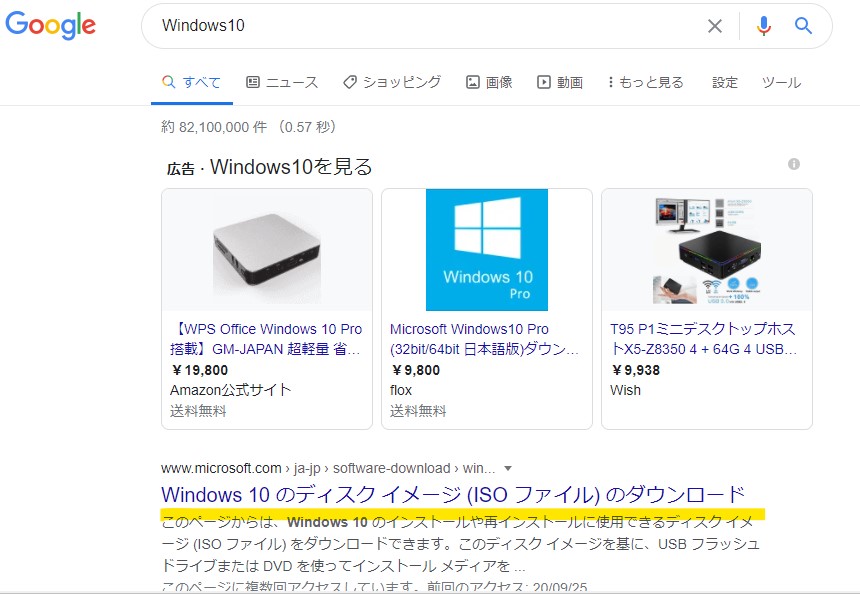
Task: Click the 画像 picture icon
Action: pyautogui.click(x=473, y=82)
